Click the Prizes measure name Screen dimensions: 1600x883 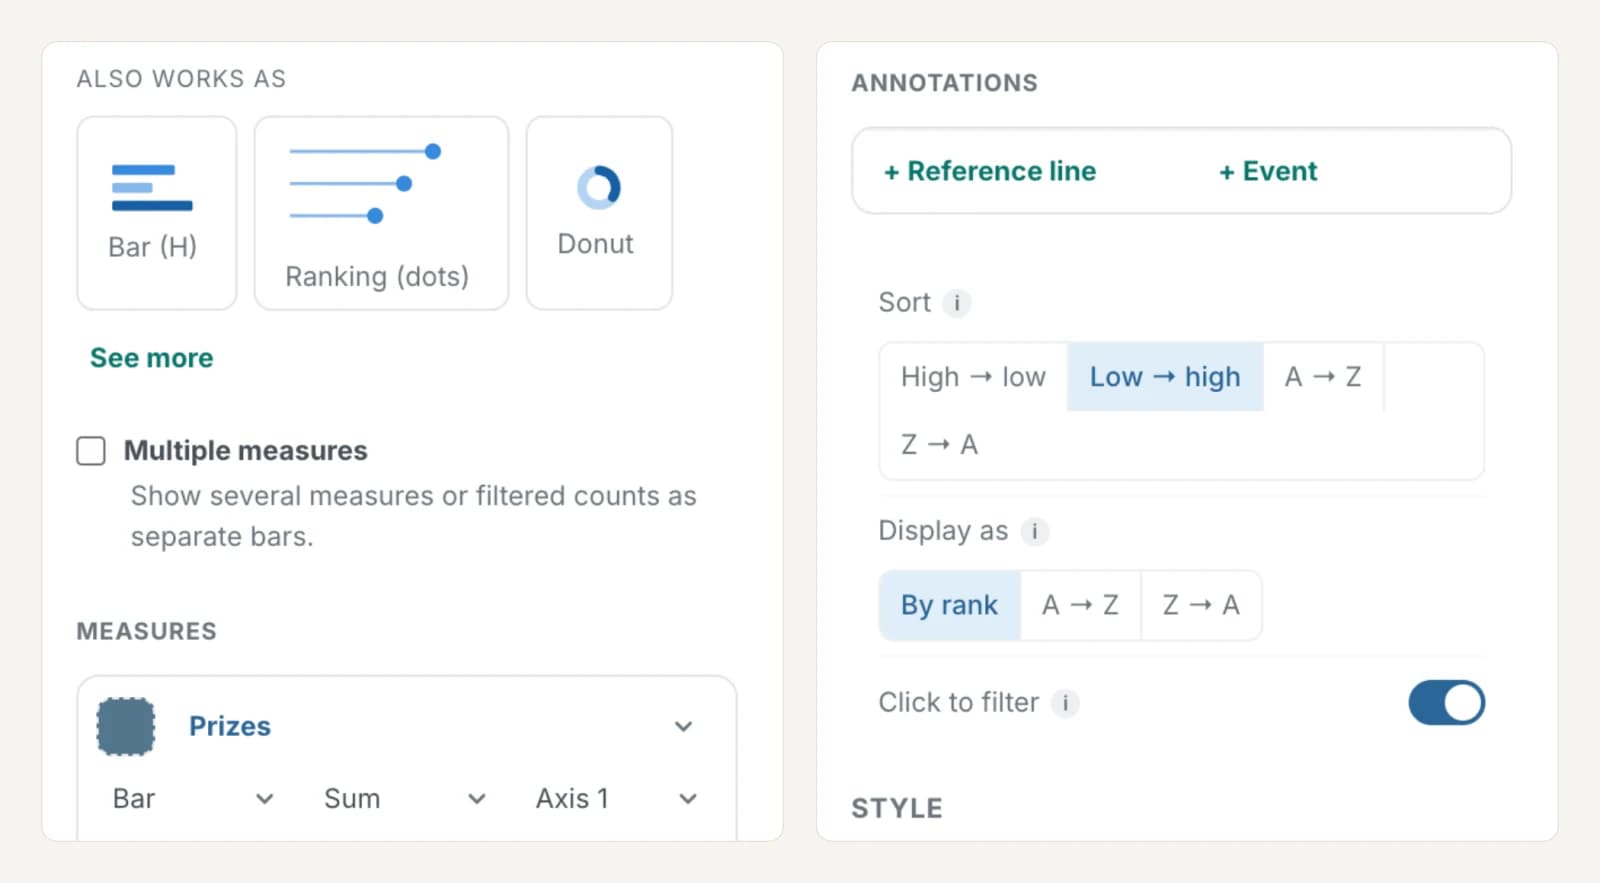point(230,726)
